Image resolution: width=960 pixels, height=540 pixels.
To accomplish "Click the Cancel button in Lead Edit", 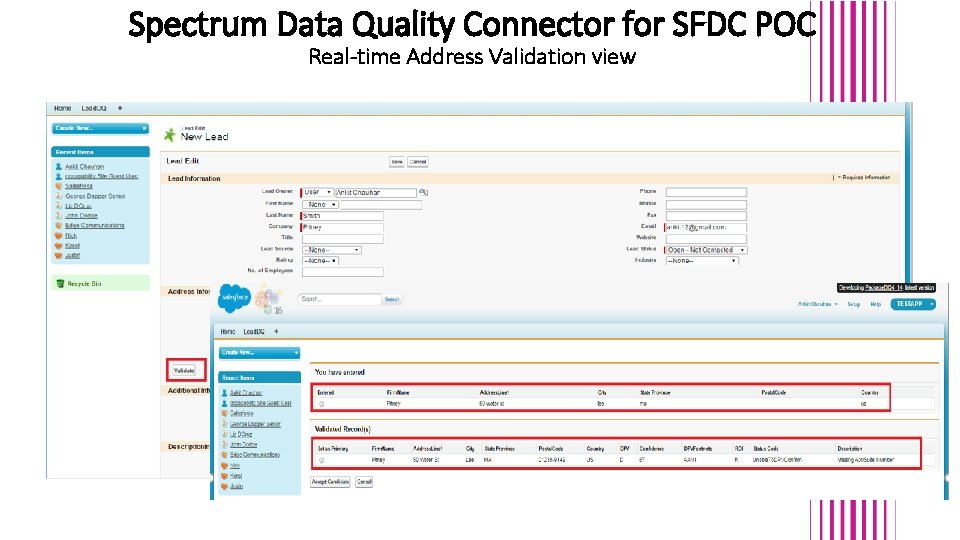I will (x=418, y=162).
